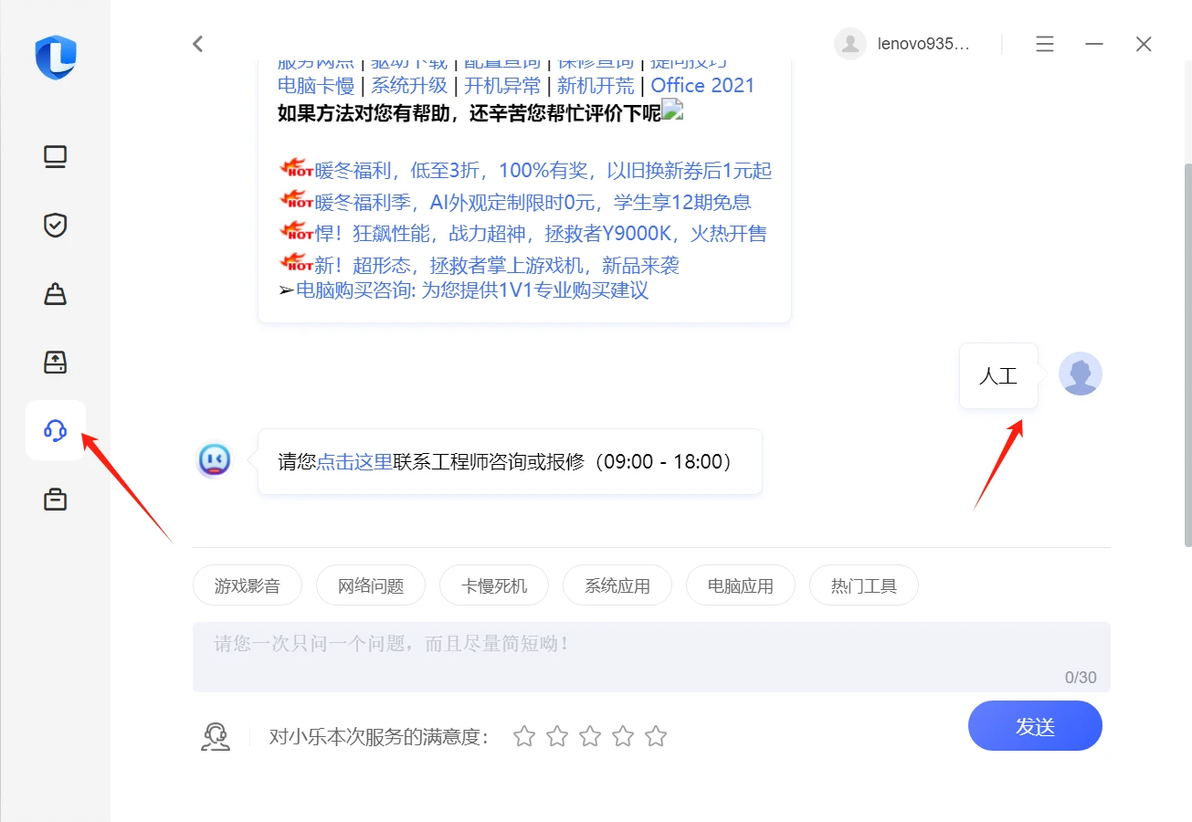1192x822 pixels.
Task: Select the 游戏影音 category tab
Action: click(x=247, y=586)
